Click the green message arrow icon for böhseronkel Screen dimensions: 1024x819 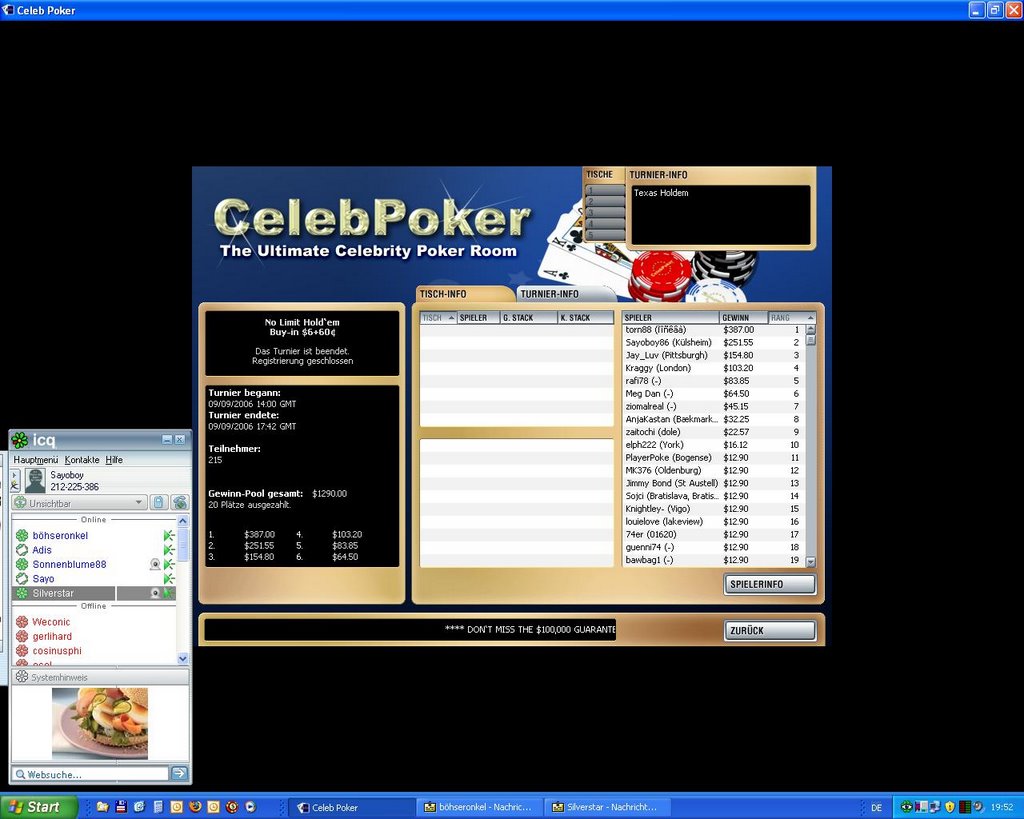coord(168,536)
